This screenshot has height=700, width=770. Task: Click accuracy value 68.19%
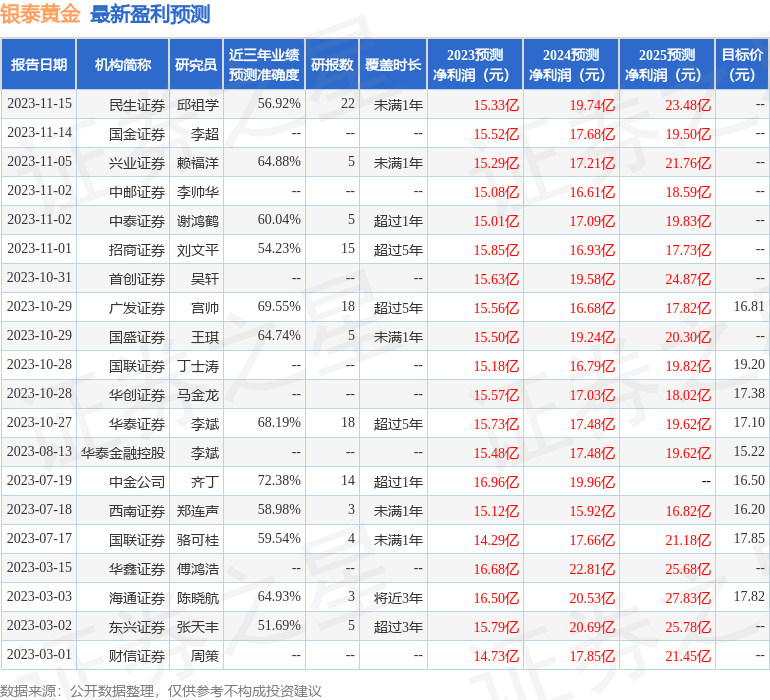[279, 422]
